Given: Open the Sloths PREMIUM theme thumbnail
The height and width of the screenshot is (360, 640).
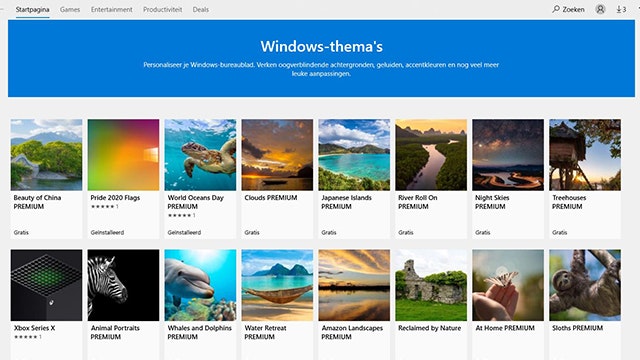Looking at the screenshot, I should coord(585,285).
